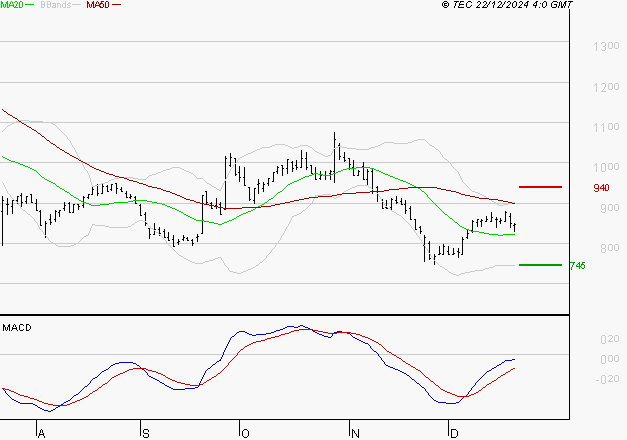The image size is (627, 440).
Task: Click the 1300 price axis label
Action: point(606,46)
